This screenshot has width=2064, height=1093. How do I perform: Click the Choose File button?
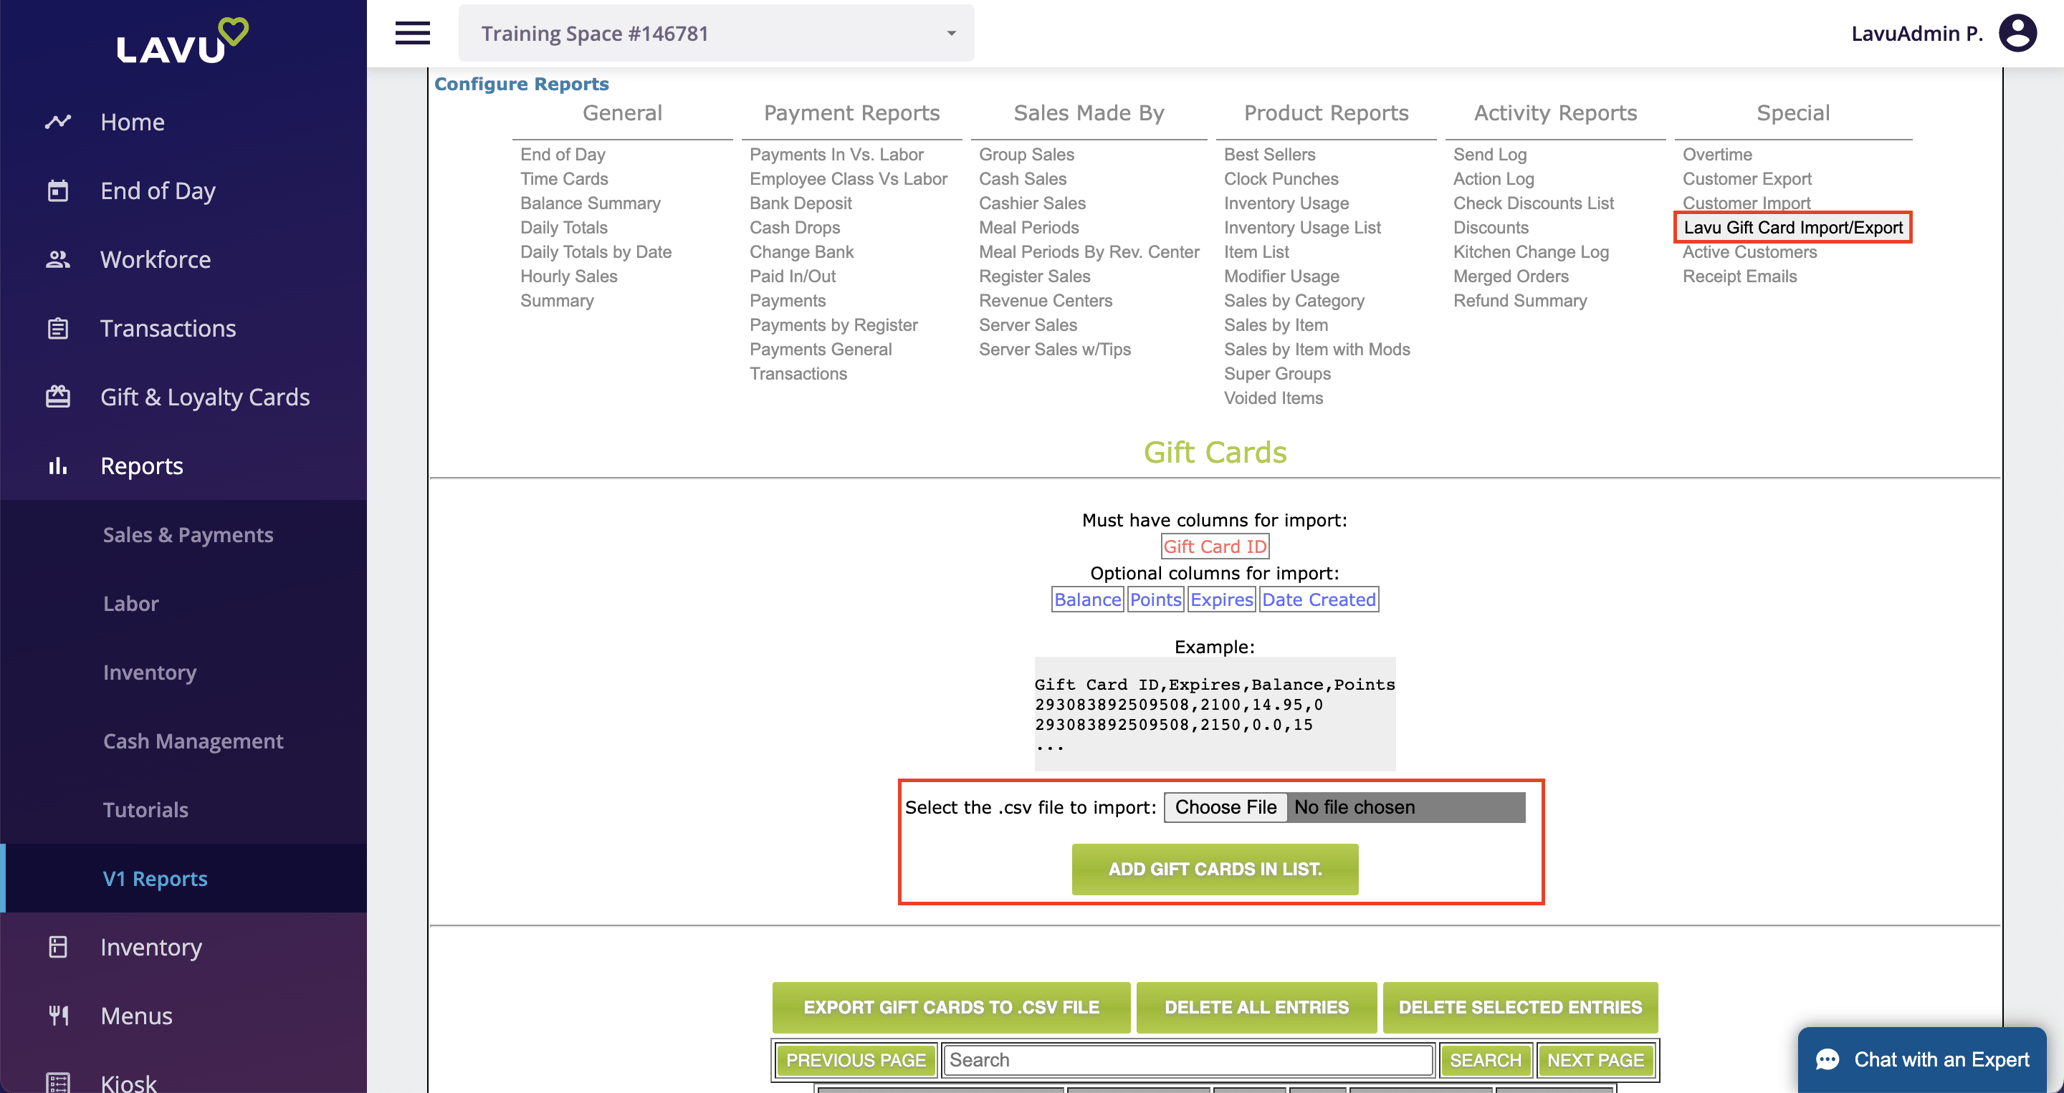click(x=1224, y=807)
